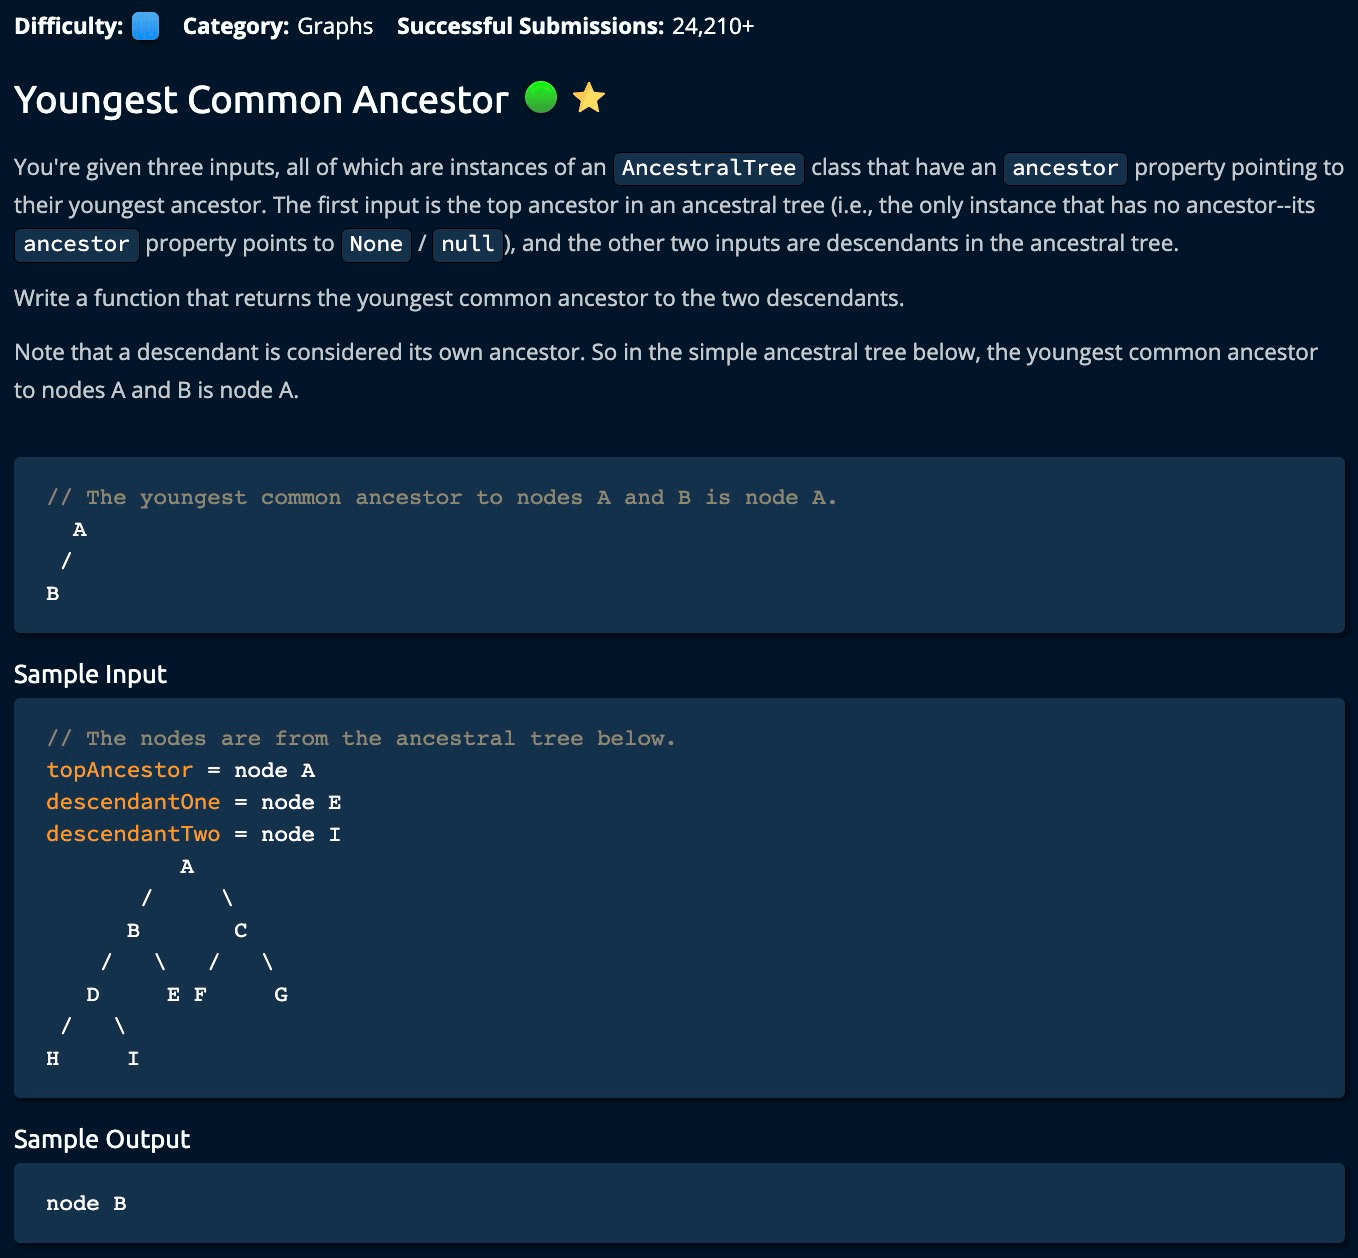Click the Sample Output heading

[x=102, y=1139]
